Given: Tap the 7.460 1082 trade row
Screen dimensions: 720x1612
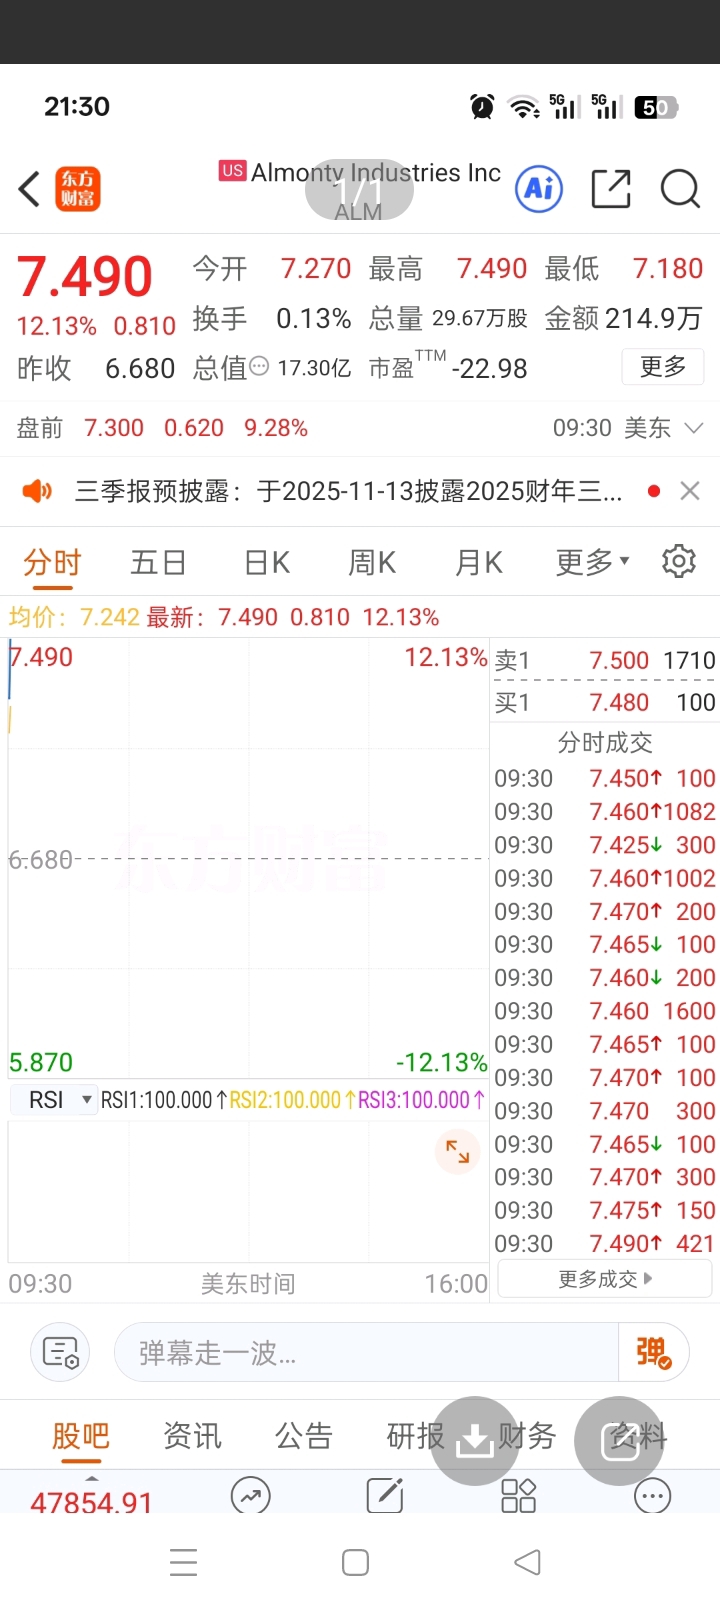Looking at the screenshot, I should pyautogui.click(x=605, y=811).
